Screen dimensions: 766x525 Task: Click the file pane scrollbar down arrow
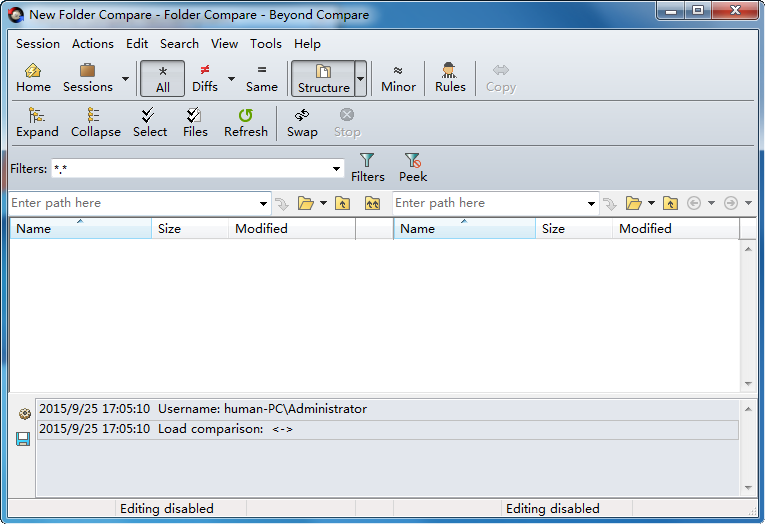[x=748, y=384]
